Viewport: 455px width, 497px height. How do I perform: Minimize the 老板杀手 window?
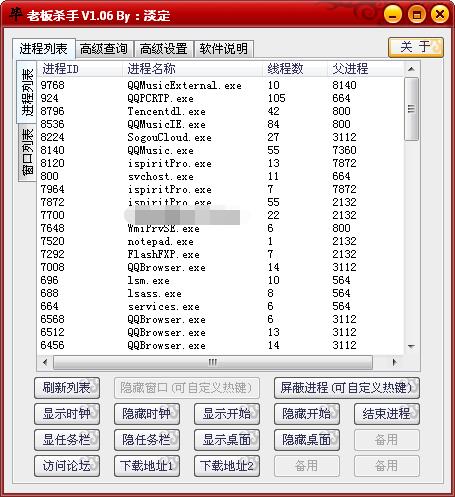393,15
